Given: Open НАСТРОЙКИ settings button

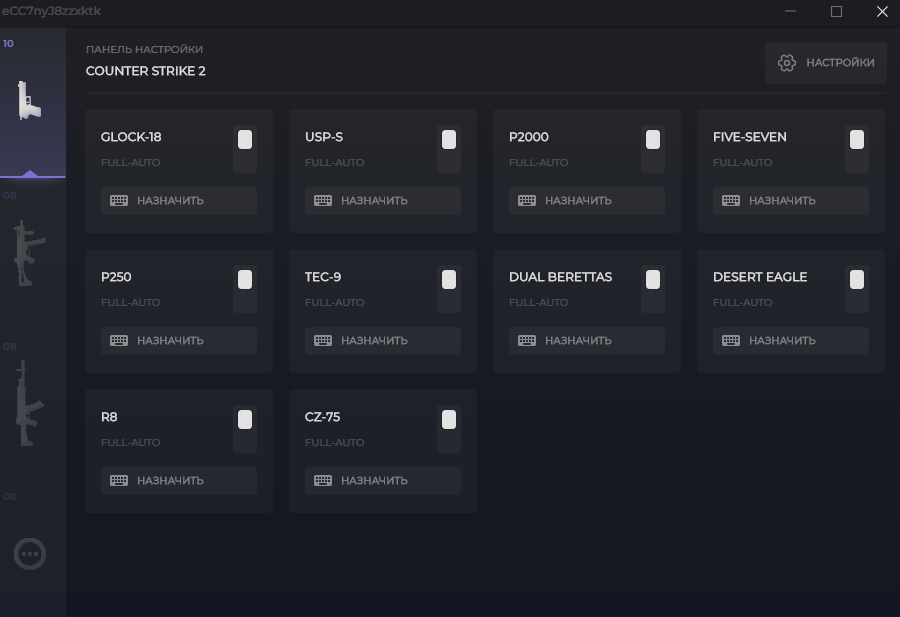Looking at the screenshot, I should coord(826,63).
